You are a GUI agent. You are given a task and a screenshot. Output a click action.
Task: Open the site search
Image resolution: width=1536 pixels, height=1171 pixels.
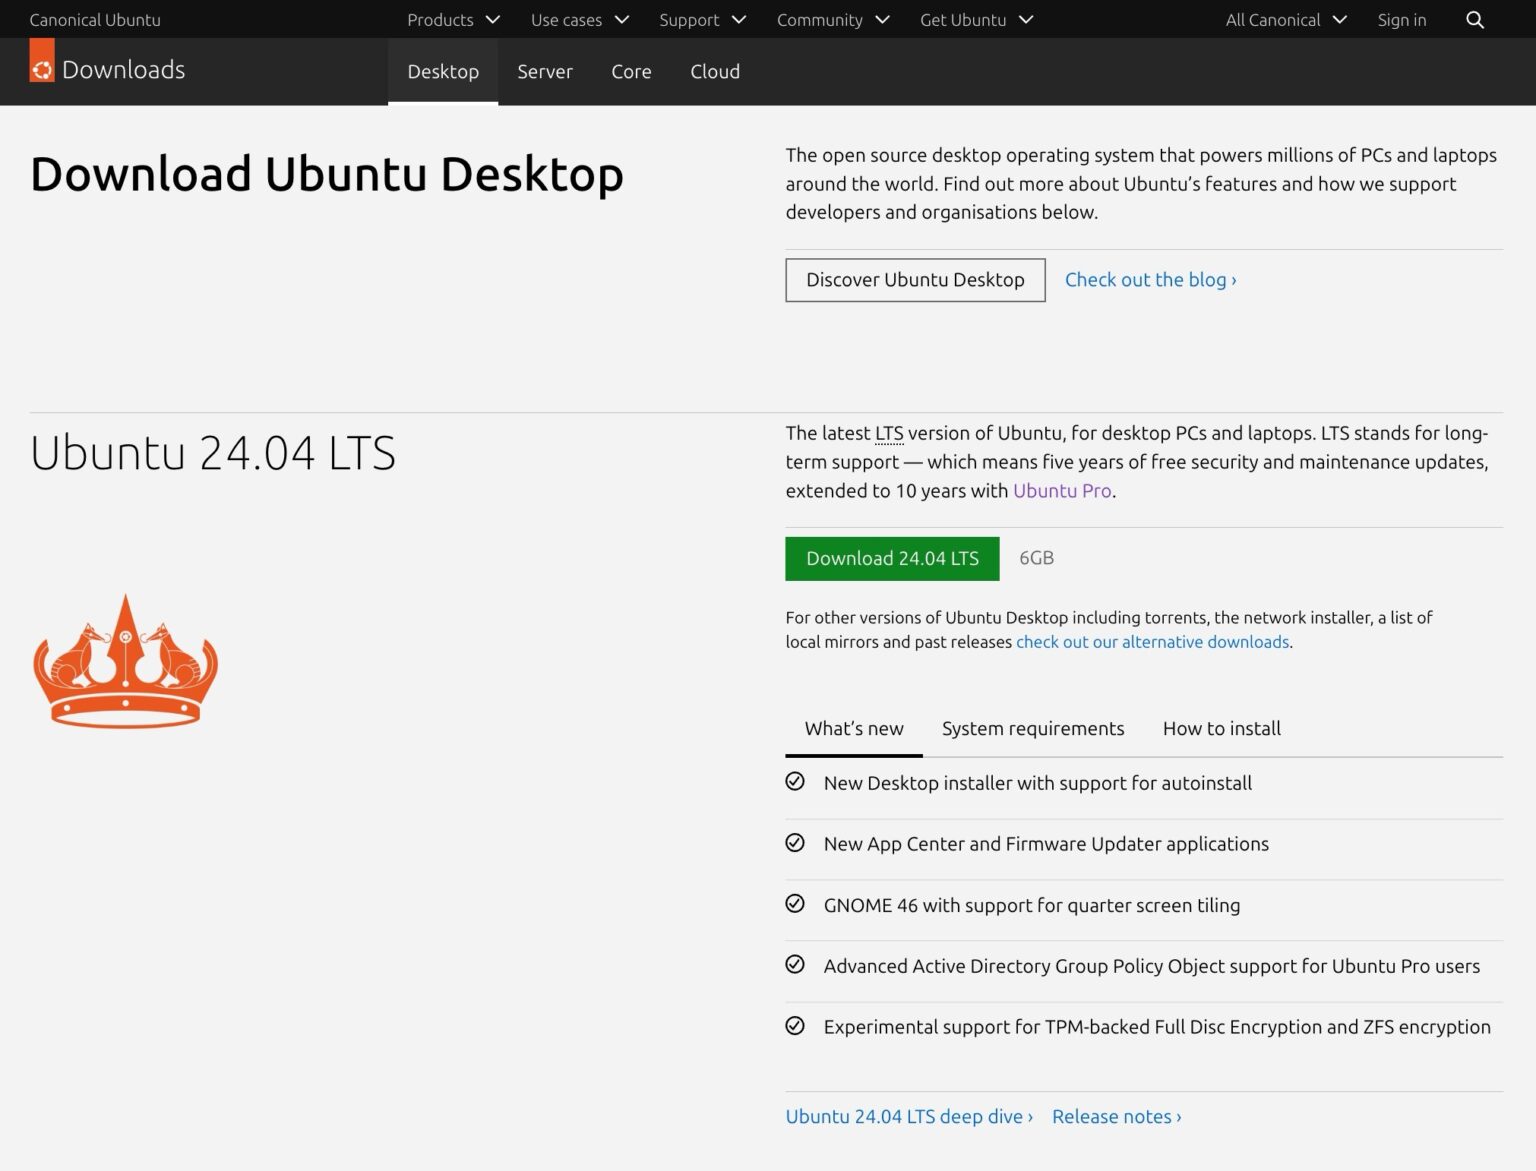pyautogui.click(x=1474, y=19)
